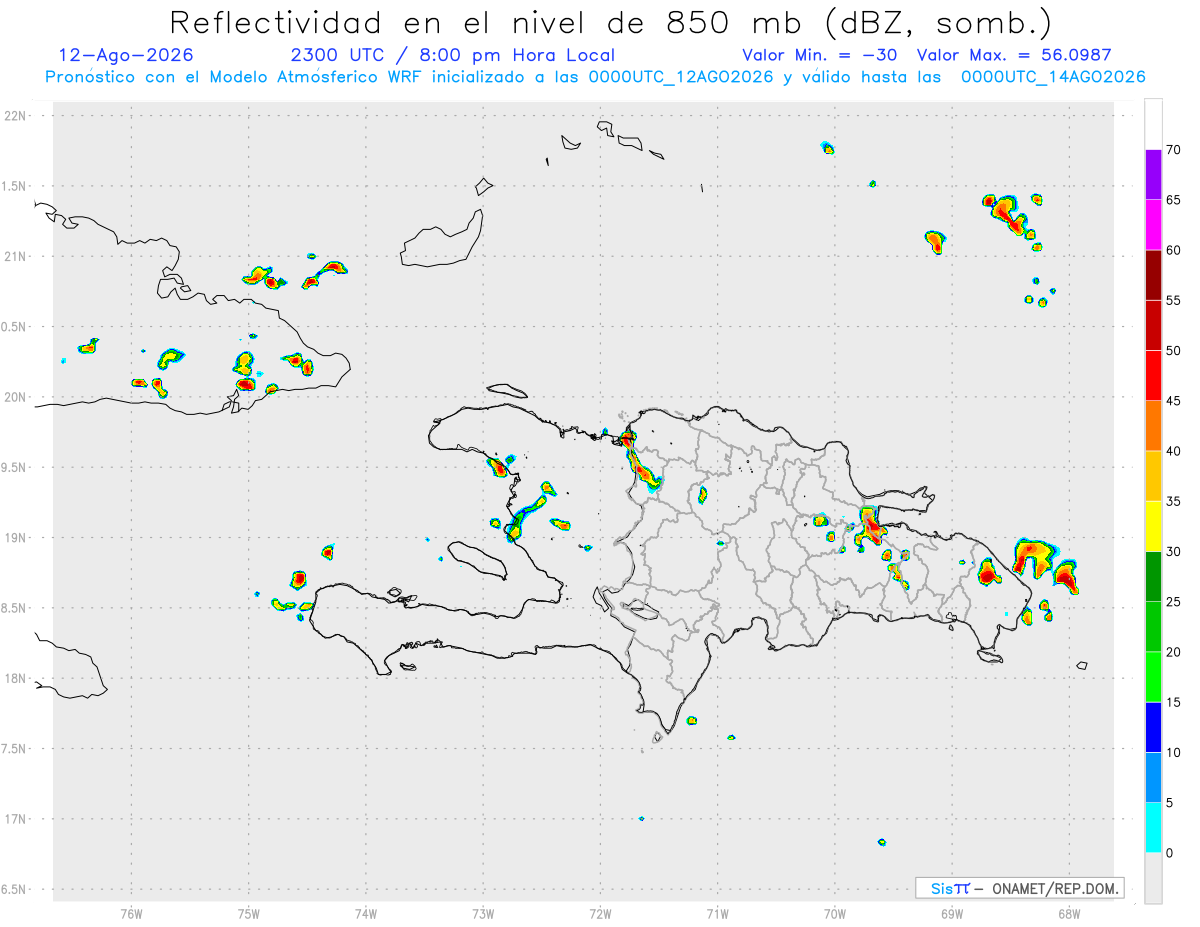Click the longitude label '70W'
The height and width of the screenshot is (927, 1200).
pyautogui.click(x=834, y=913)
